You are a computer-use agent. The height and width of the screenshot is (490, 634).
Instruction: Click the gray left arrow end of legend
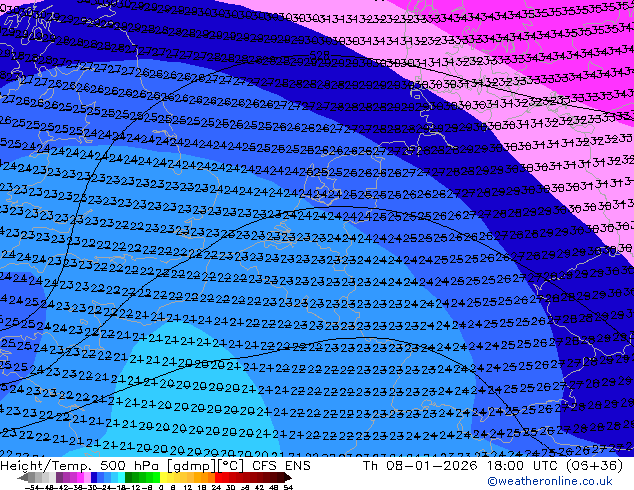[23, 478]
